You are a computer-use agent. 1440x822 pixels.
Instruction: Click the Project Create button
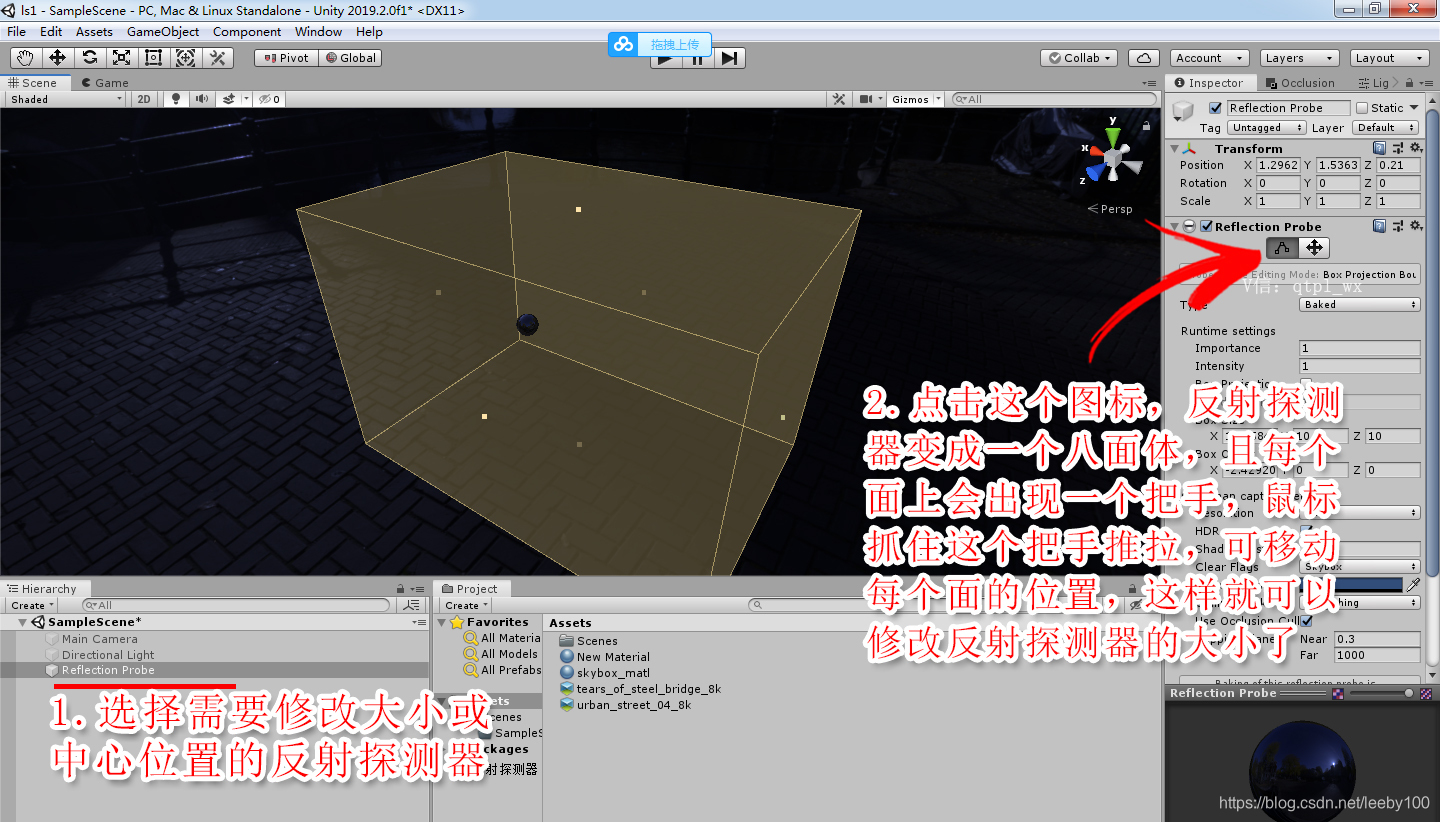click(466, 605)
